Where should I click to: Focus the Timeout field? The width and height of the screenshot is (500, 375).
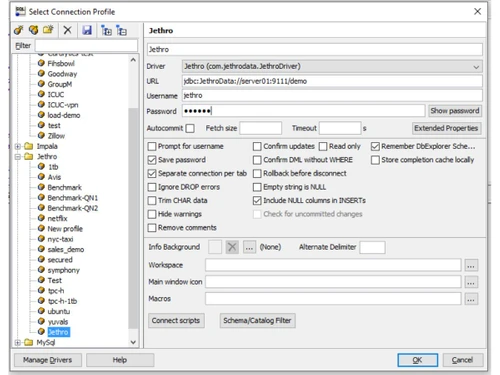point(340,128)
